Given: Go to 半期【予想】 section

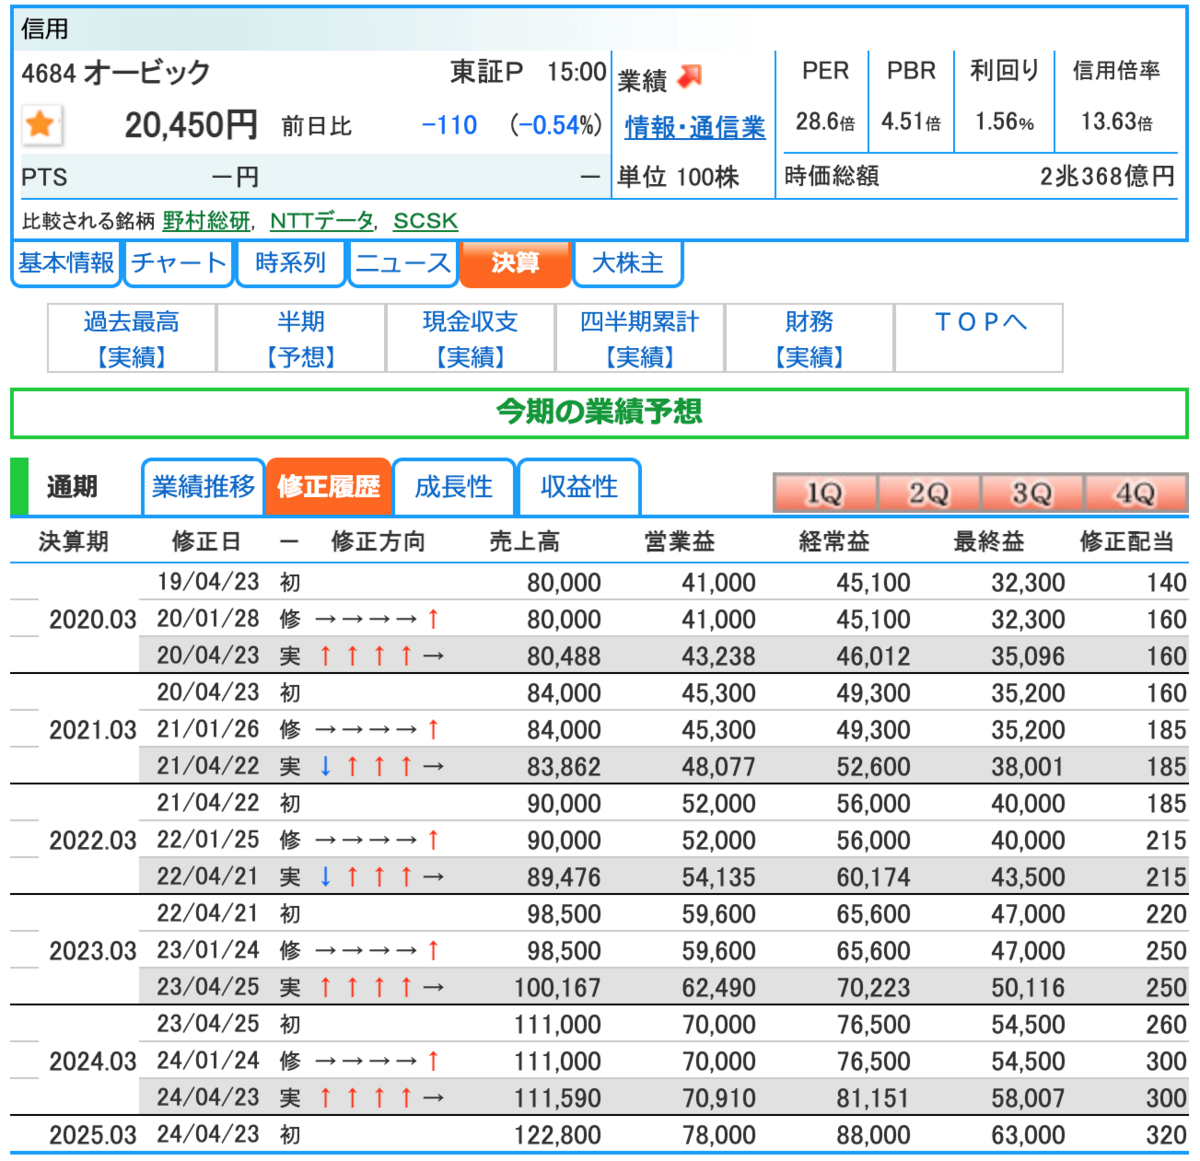Looking at the screenshot, I should (301, 339).
